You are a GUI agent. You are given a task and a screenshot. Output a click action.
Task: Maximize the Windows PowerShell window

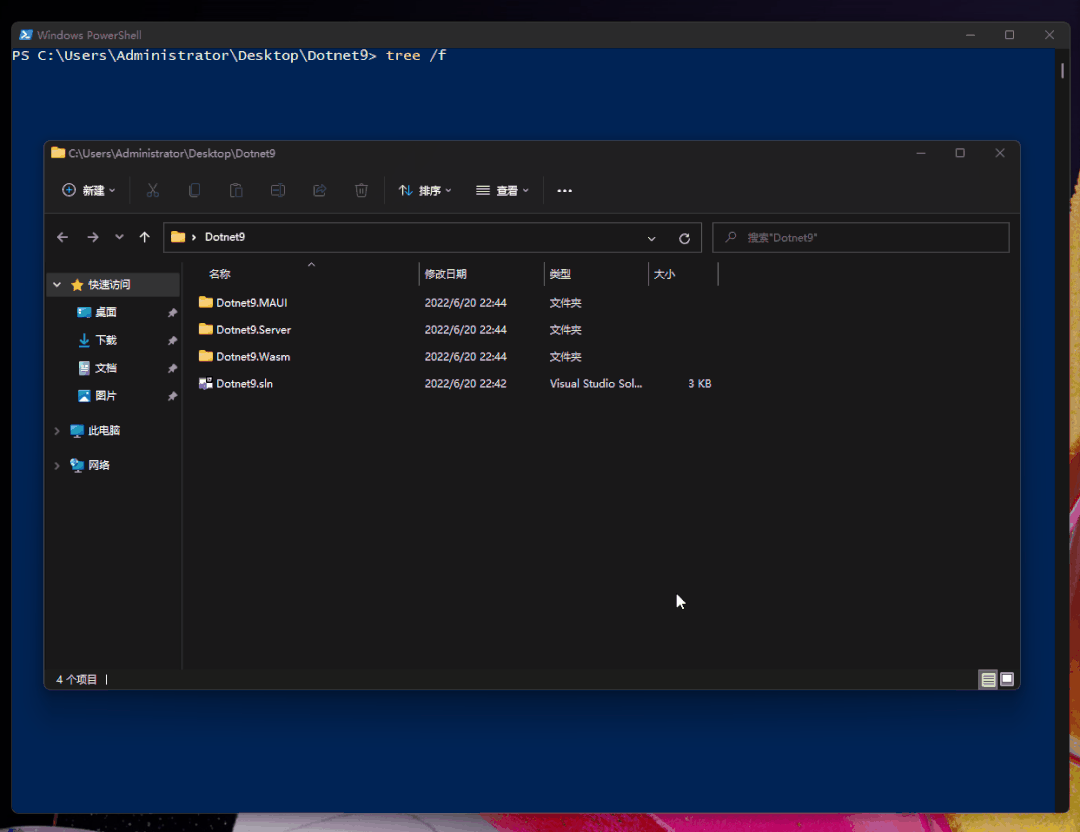(1009, 35)
